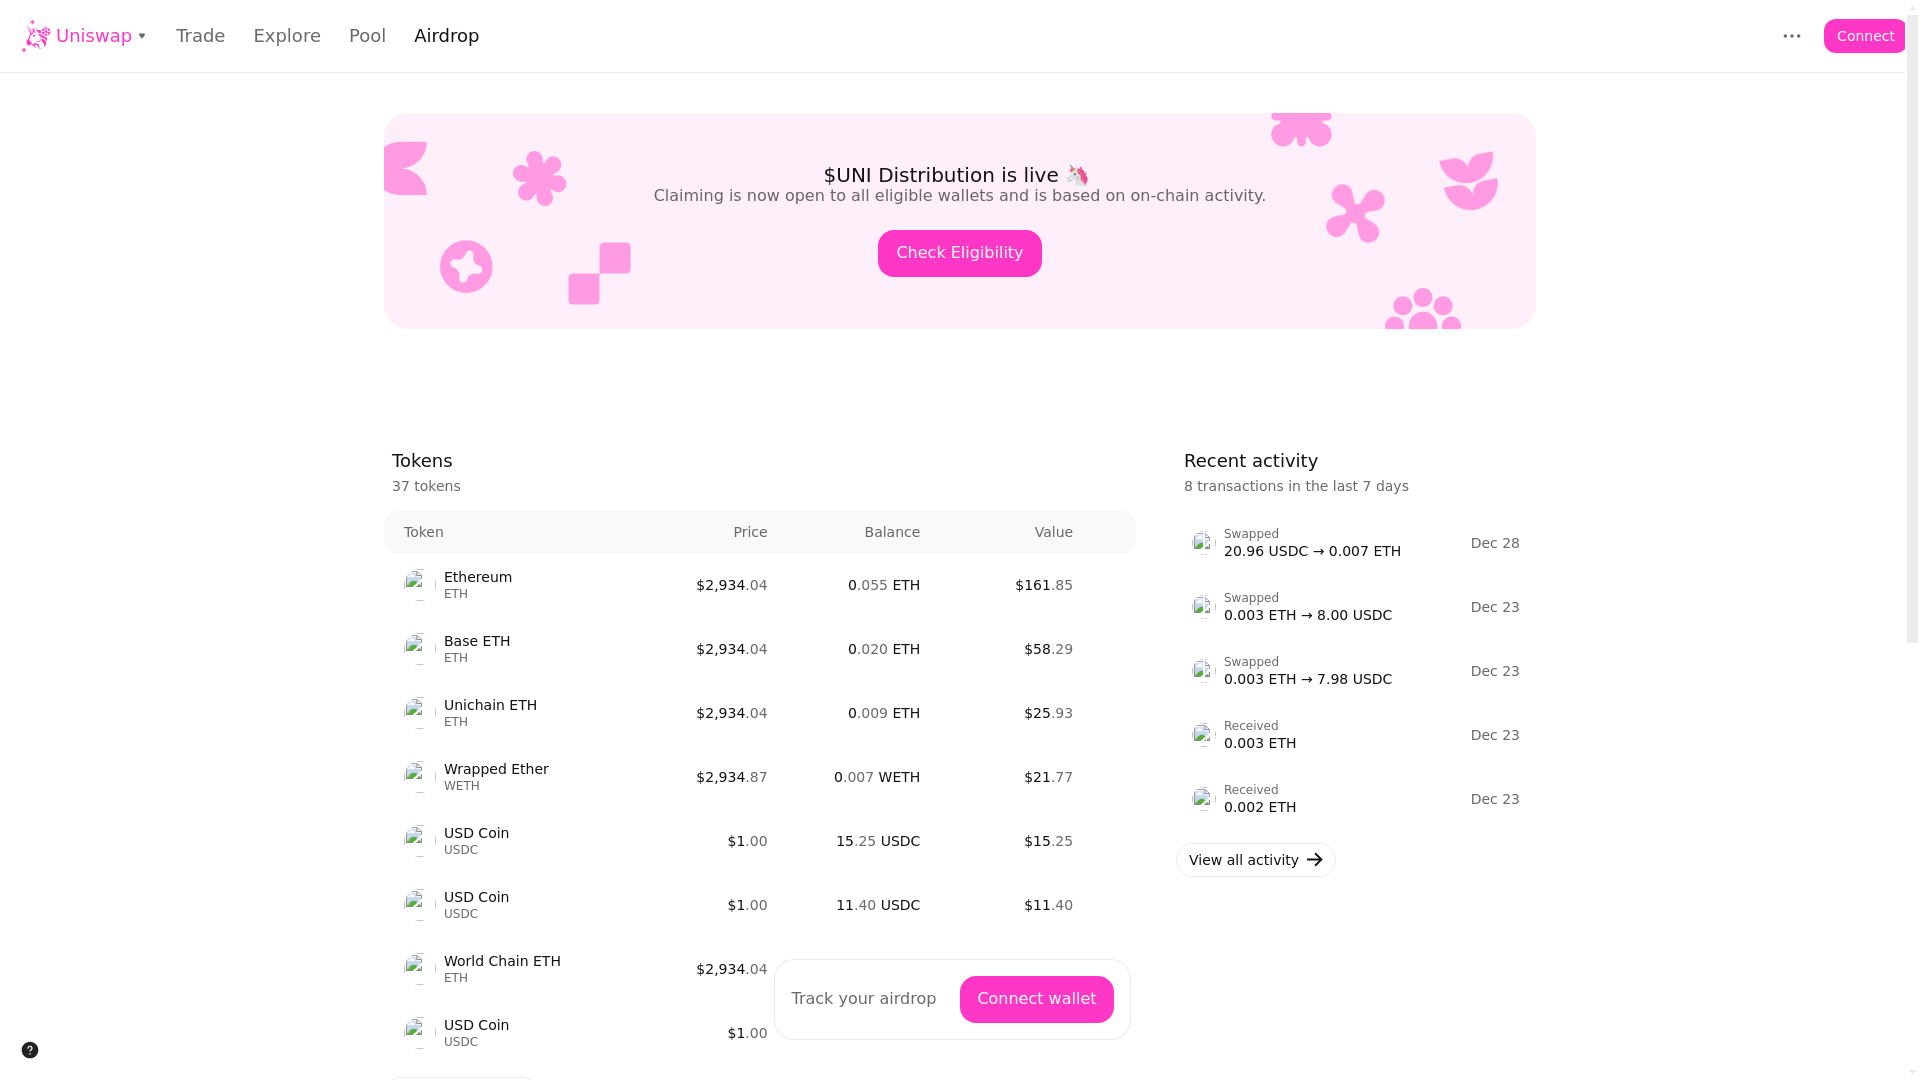The width and height of the screenshot is (1920, 1080).
Task: Select the Airdrop tab
Action: 446,36
